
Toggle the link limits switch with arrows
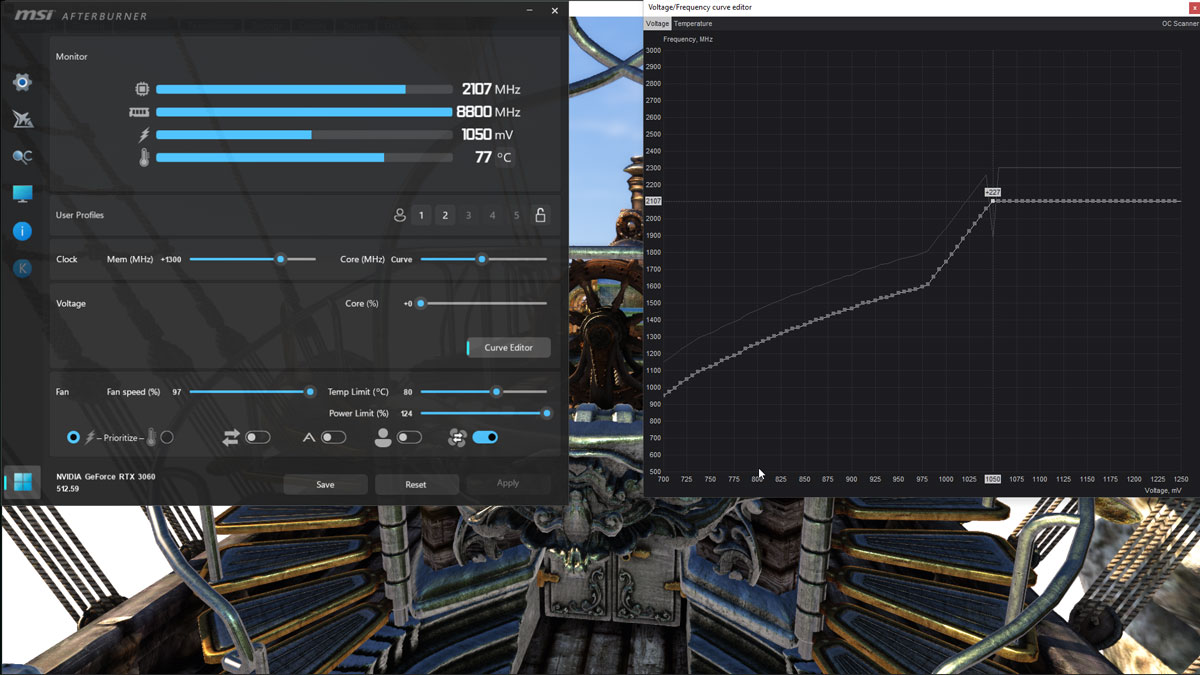257,437
